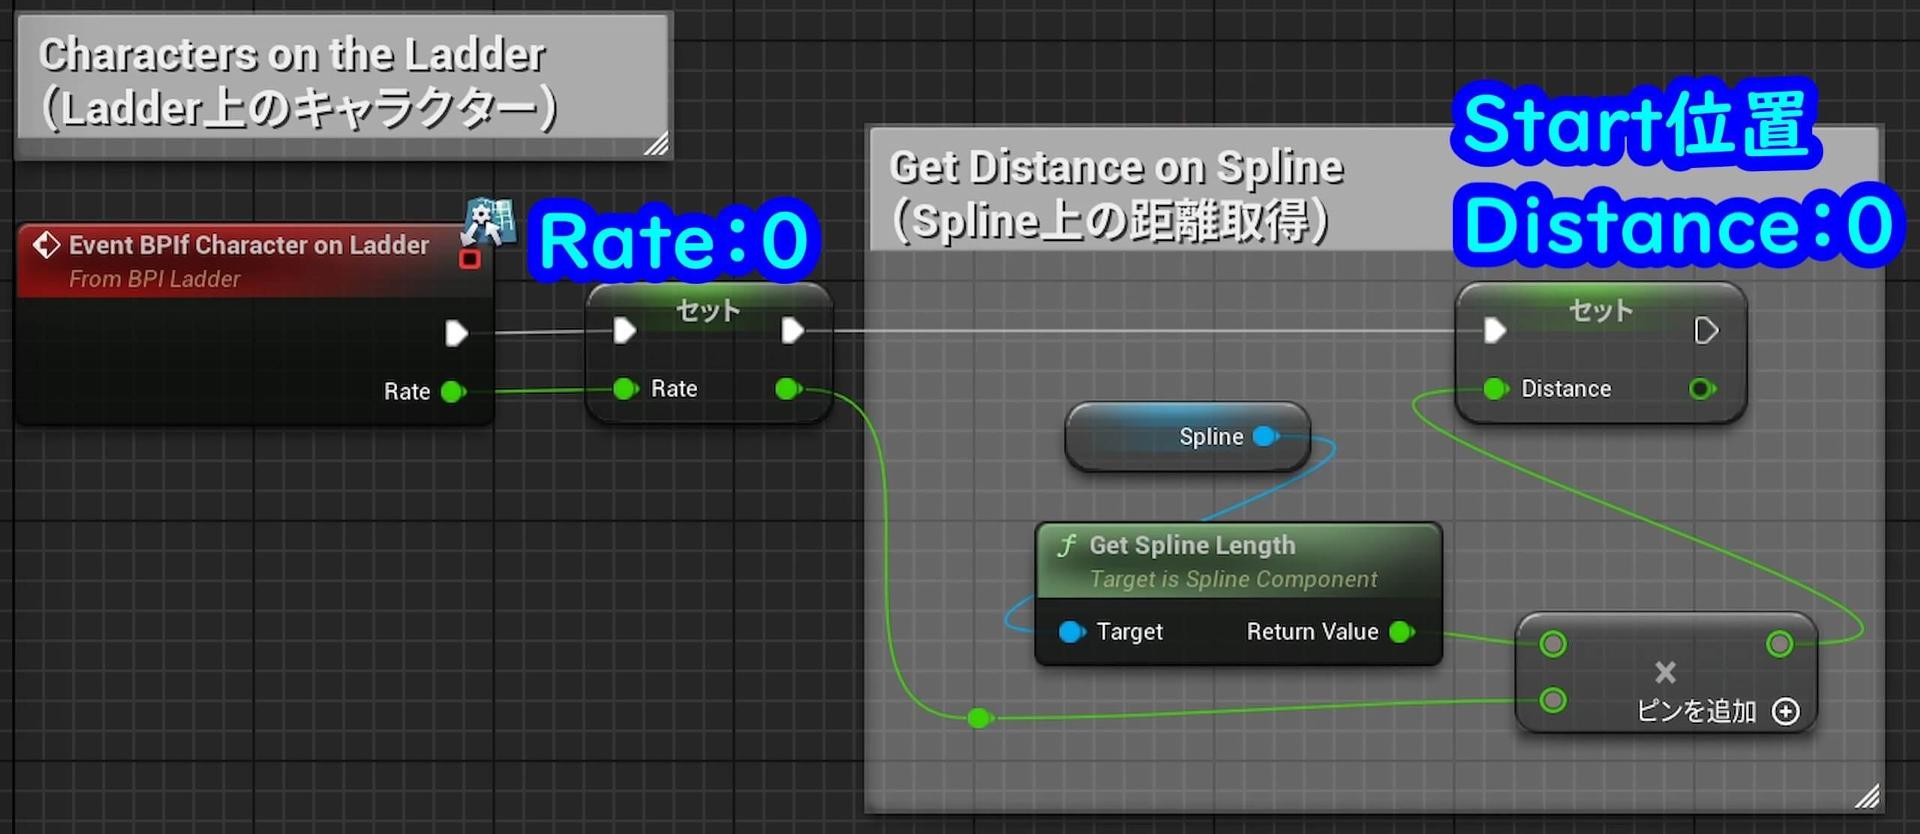Click the Set Rate node green output pin
Viewport: 1920px width, 834px height.
click(x=788, y=388)
